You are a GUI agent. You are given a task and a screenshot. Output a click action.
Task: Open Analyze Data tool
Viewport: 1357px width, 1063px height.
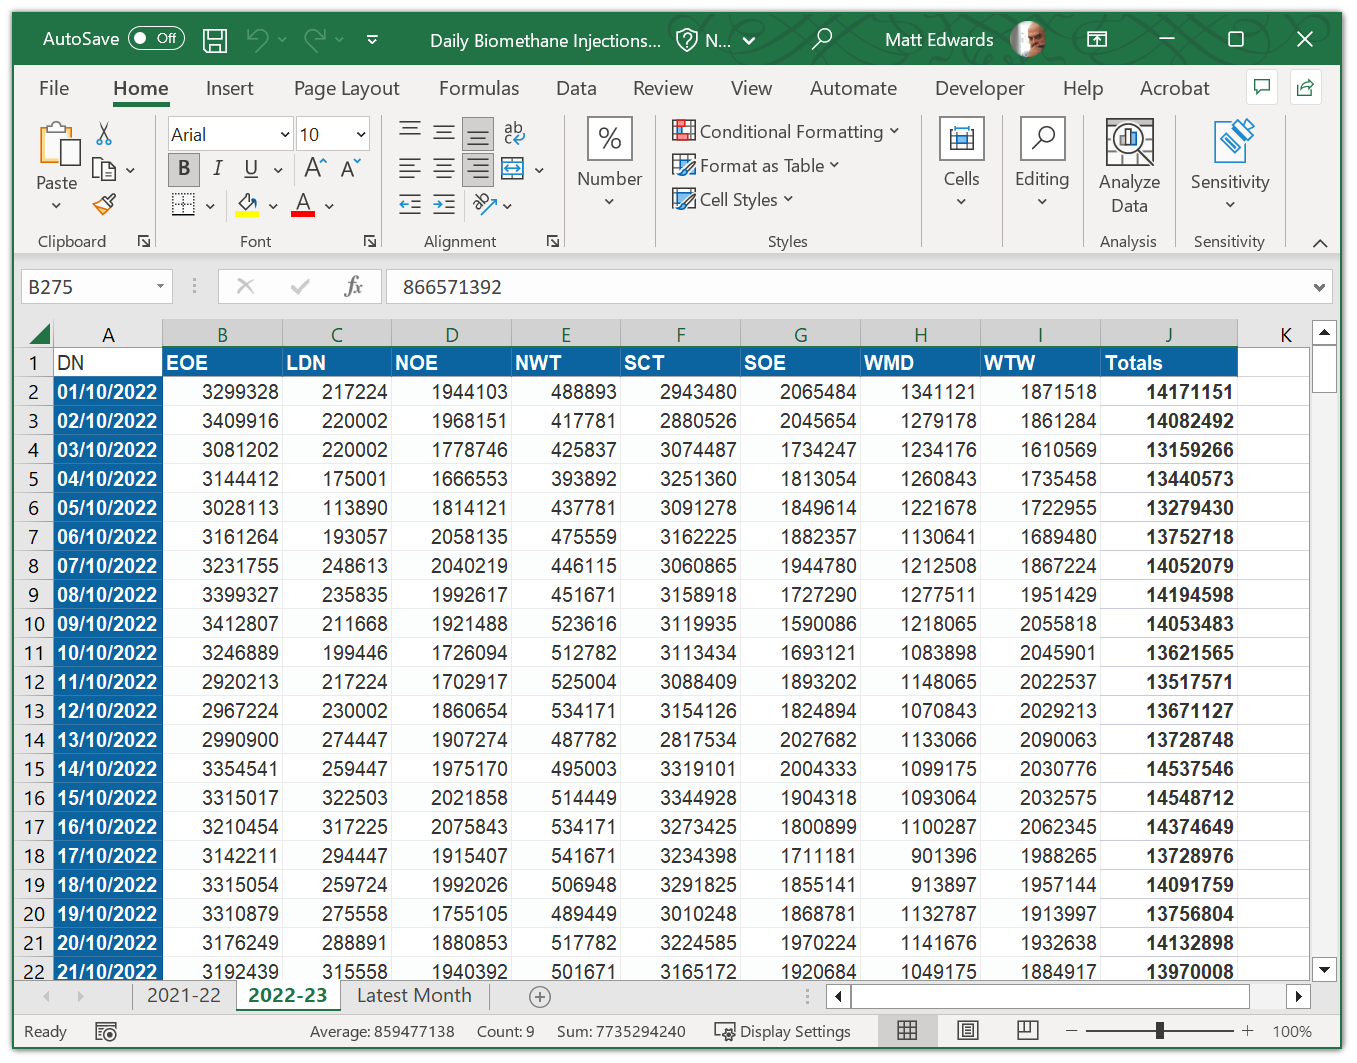click(1130, 166)
